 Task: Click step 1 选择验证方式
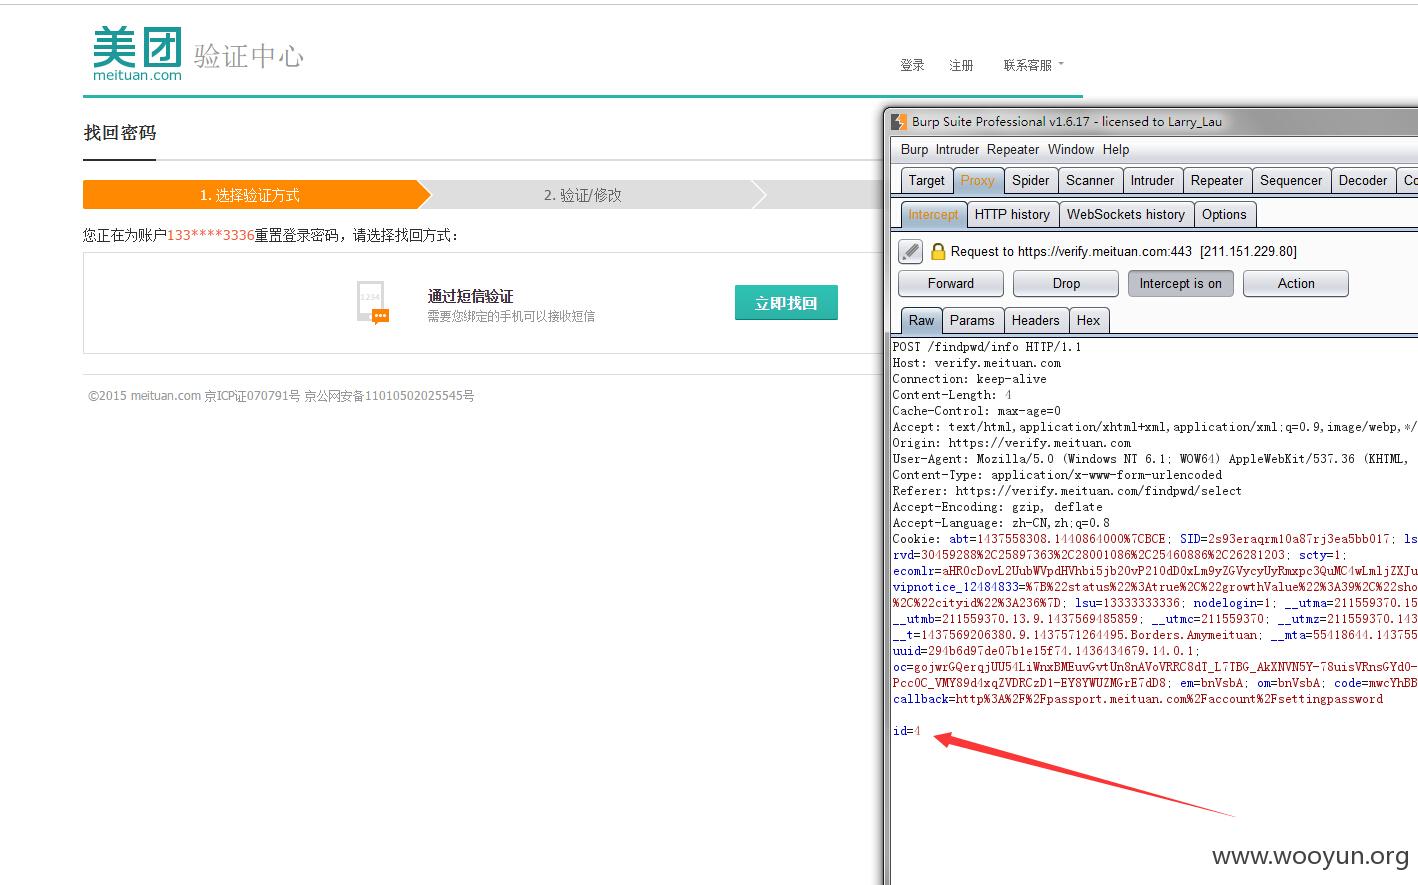[249, 195]
